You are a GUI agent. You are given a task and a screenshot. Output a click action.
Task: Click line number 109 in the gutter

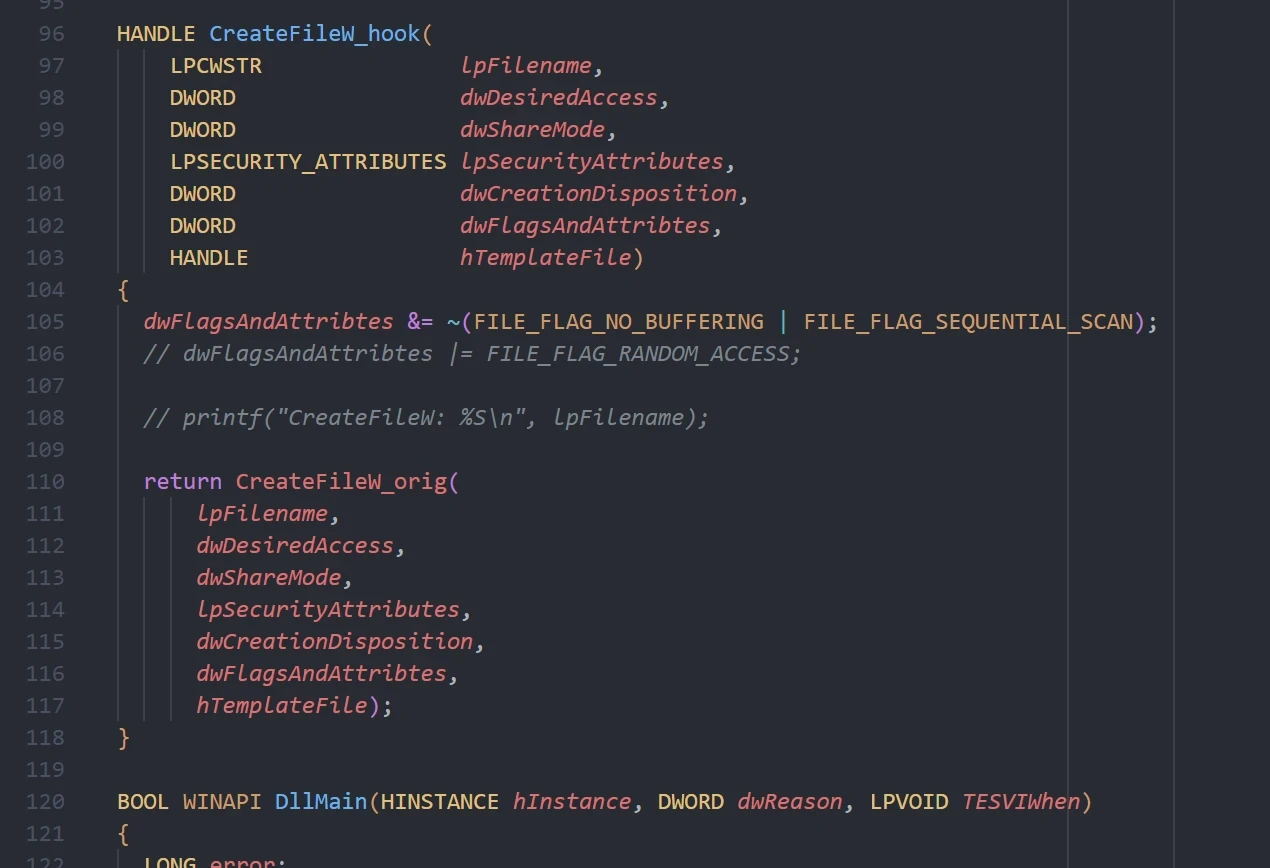[45, 450]
